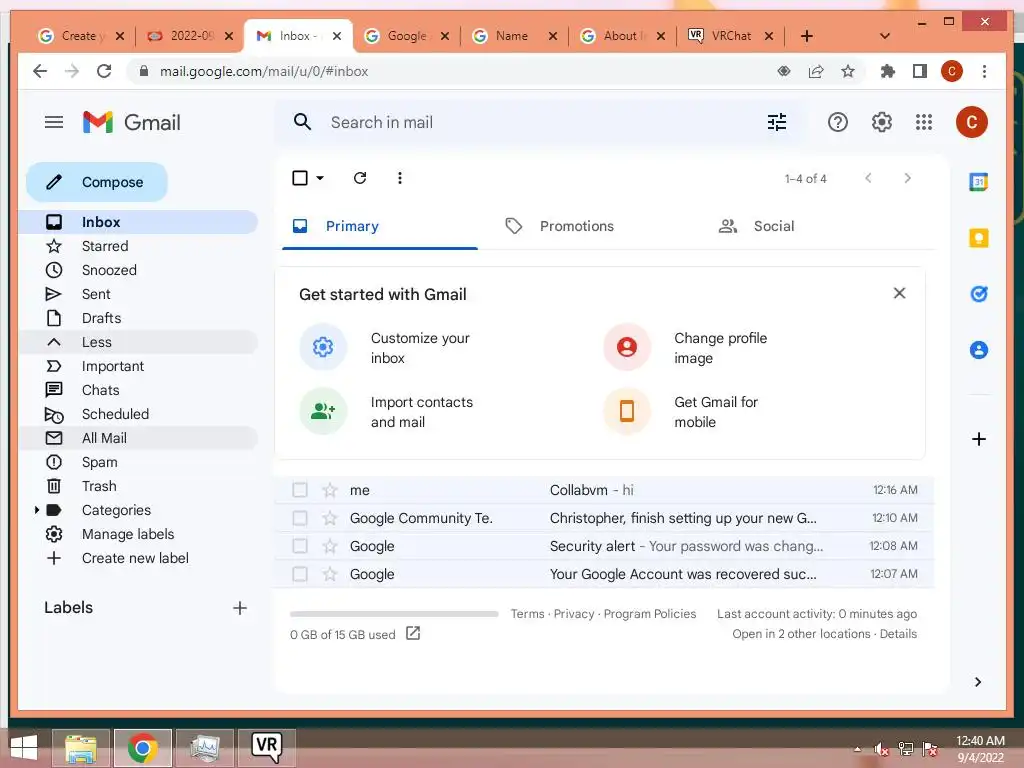Open Chrome extensions puzzle icon
1024x768 pixels.
(x=887, y=71)
